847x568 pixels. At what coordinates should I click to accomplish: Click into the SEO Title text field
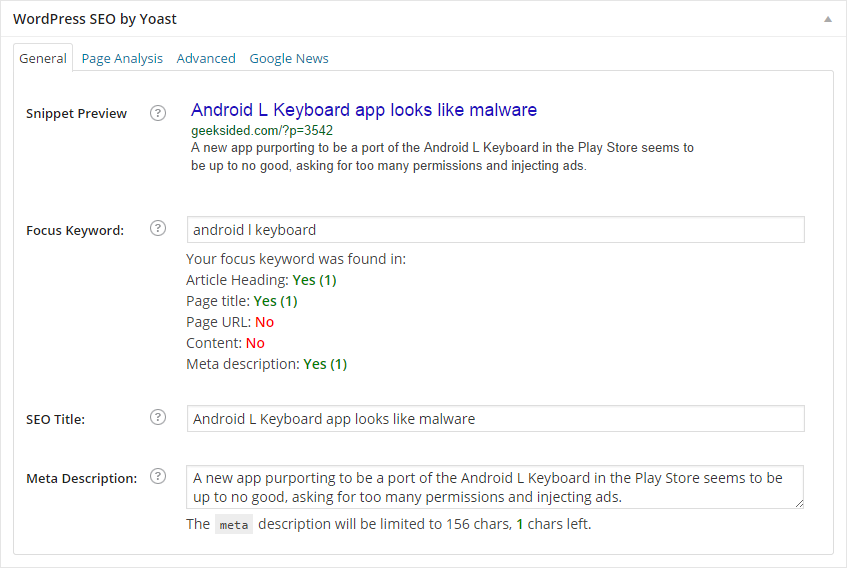tap(495, 418)
